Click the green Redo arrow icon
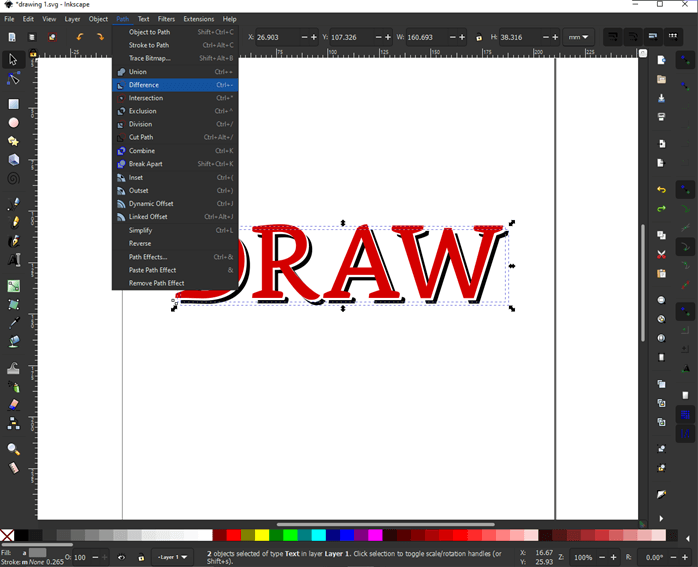The height and width of the screenshot is (567, 698). coord(661,209)
